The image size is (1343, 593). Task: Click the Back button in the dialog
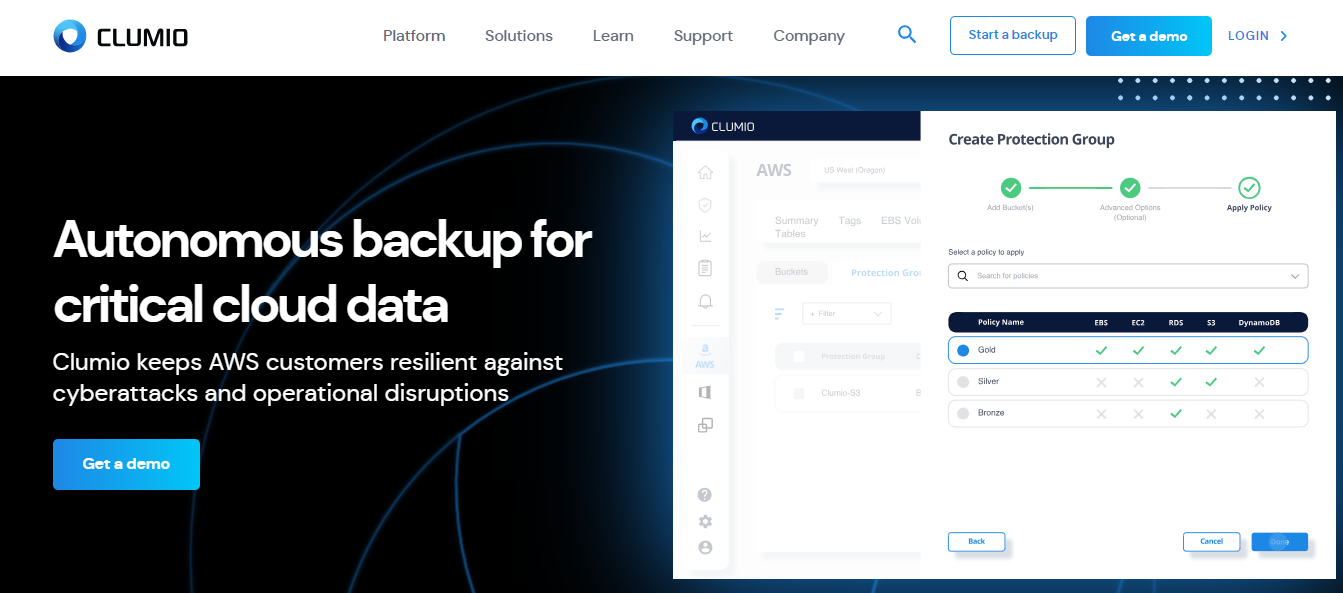tap(977, 541)
